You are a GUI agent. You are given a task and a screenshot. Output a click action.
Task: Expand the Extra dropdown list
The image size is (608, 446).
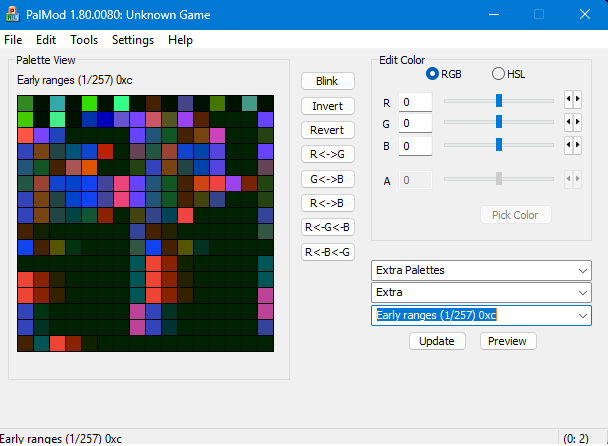click(481, 292)
